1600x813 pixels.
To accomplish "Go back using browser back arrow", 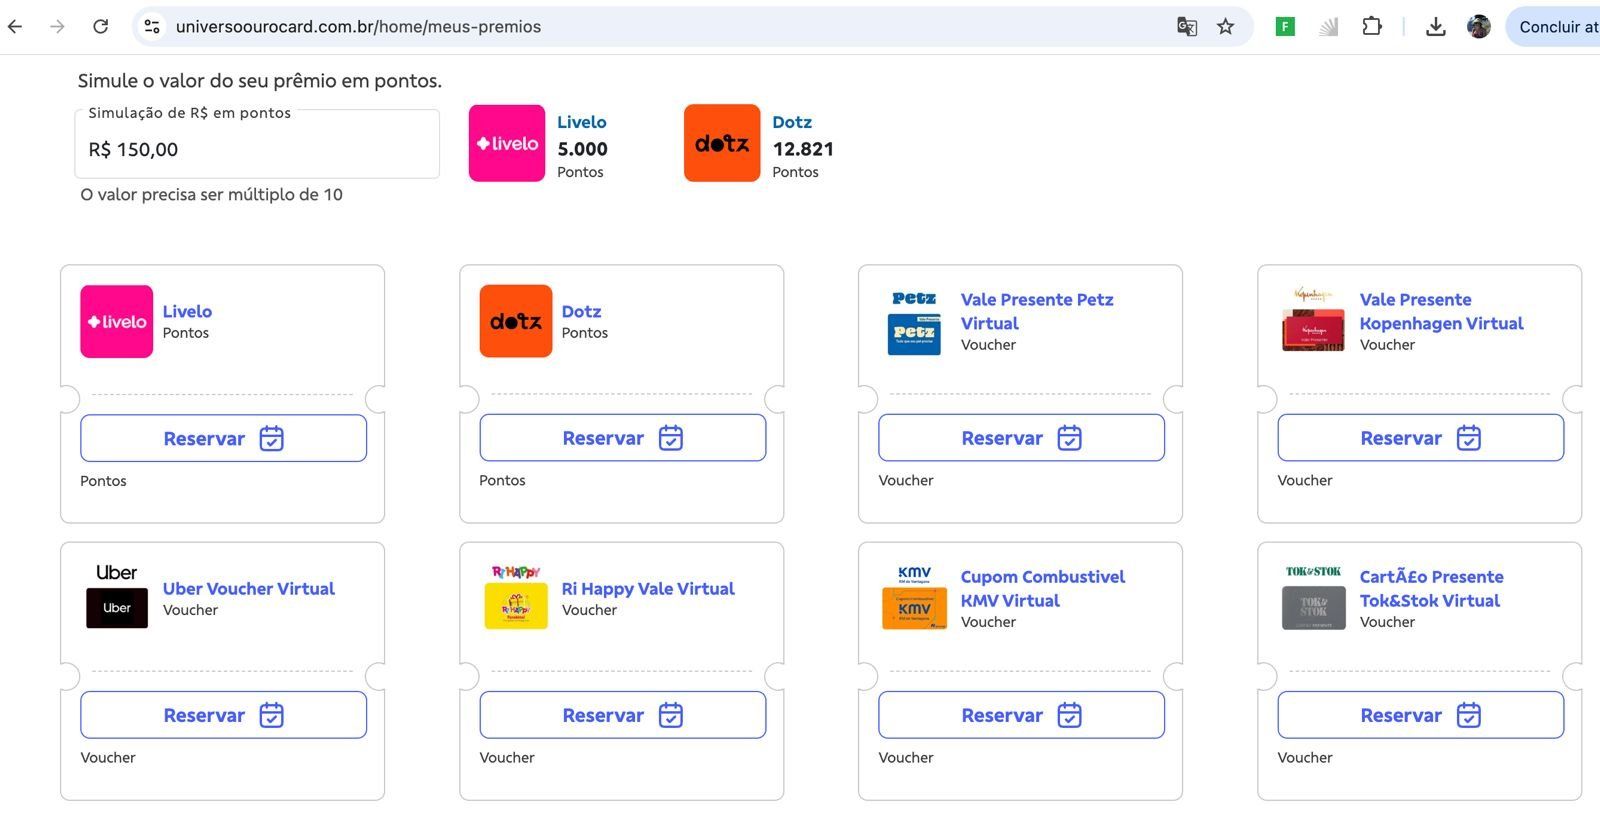I will tap(15, 27).
